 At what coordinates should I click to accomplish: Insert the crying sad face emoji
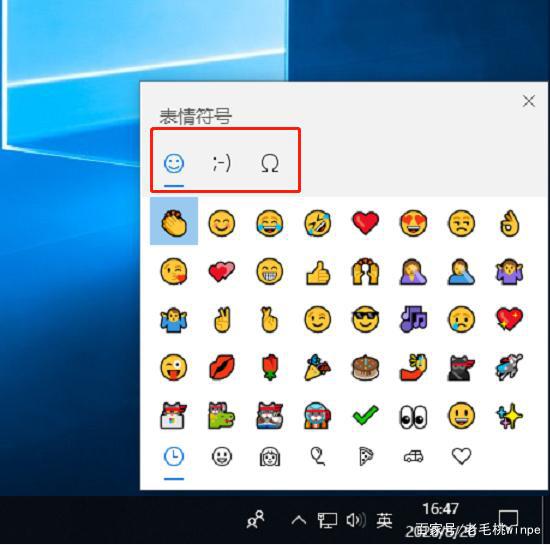tap(462, 319)
